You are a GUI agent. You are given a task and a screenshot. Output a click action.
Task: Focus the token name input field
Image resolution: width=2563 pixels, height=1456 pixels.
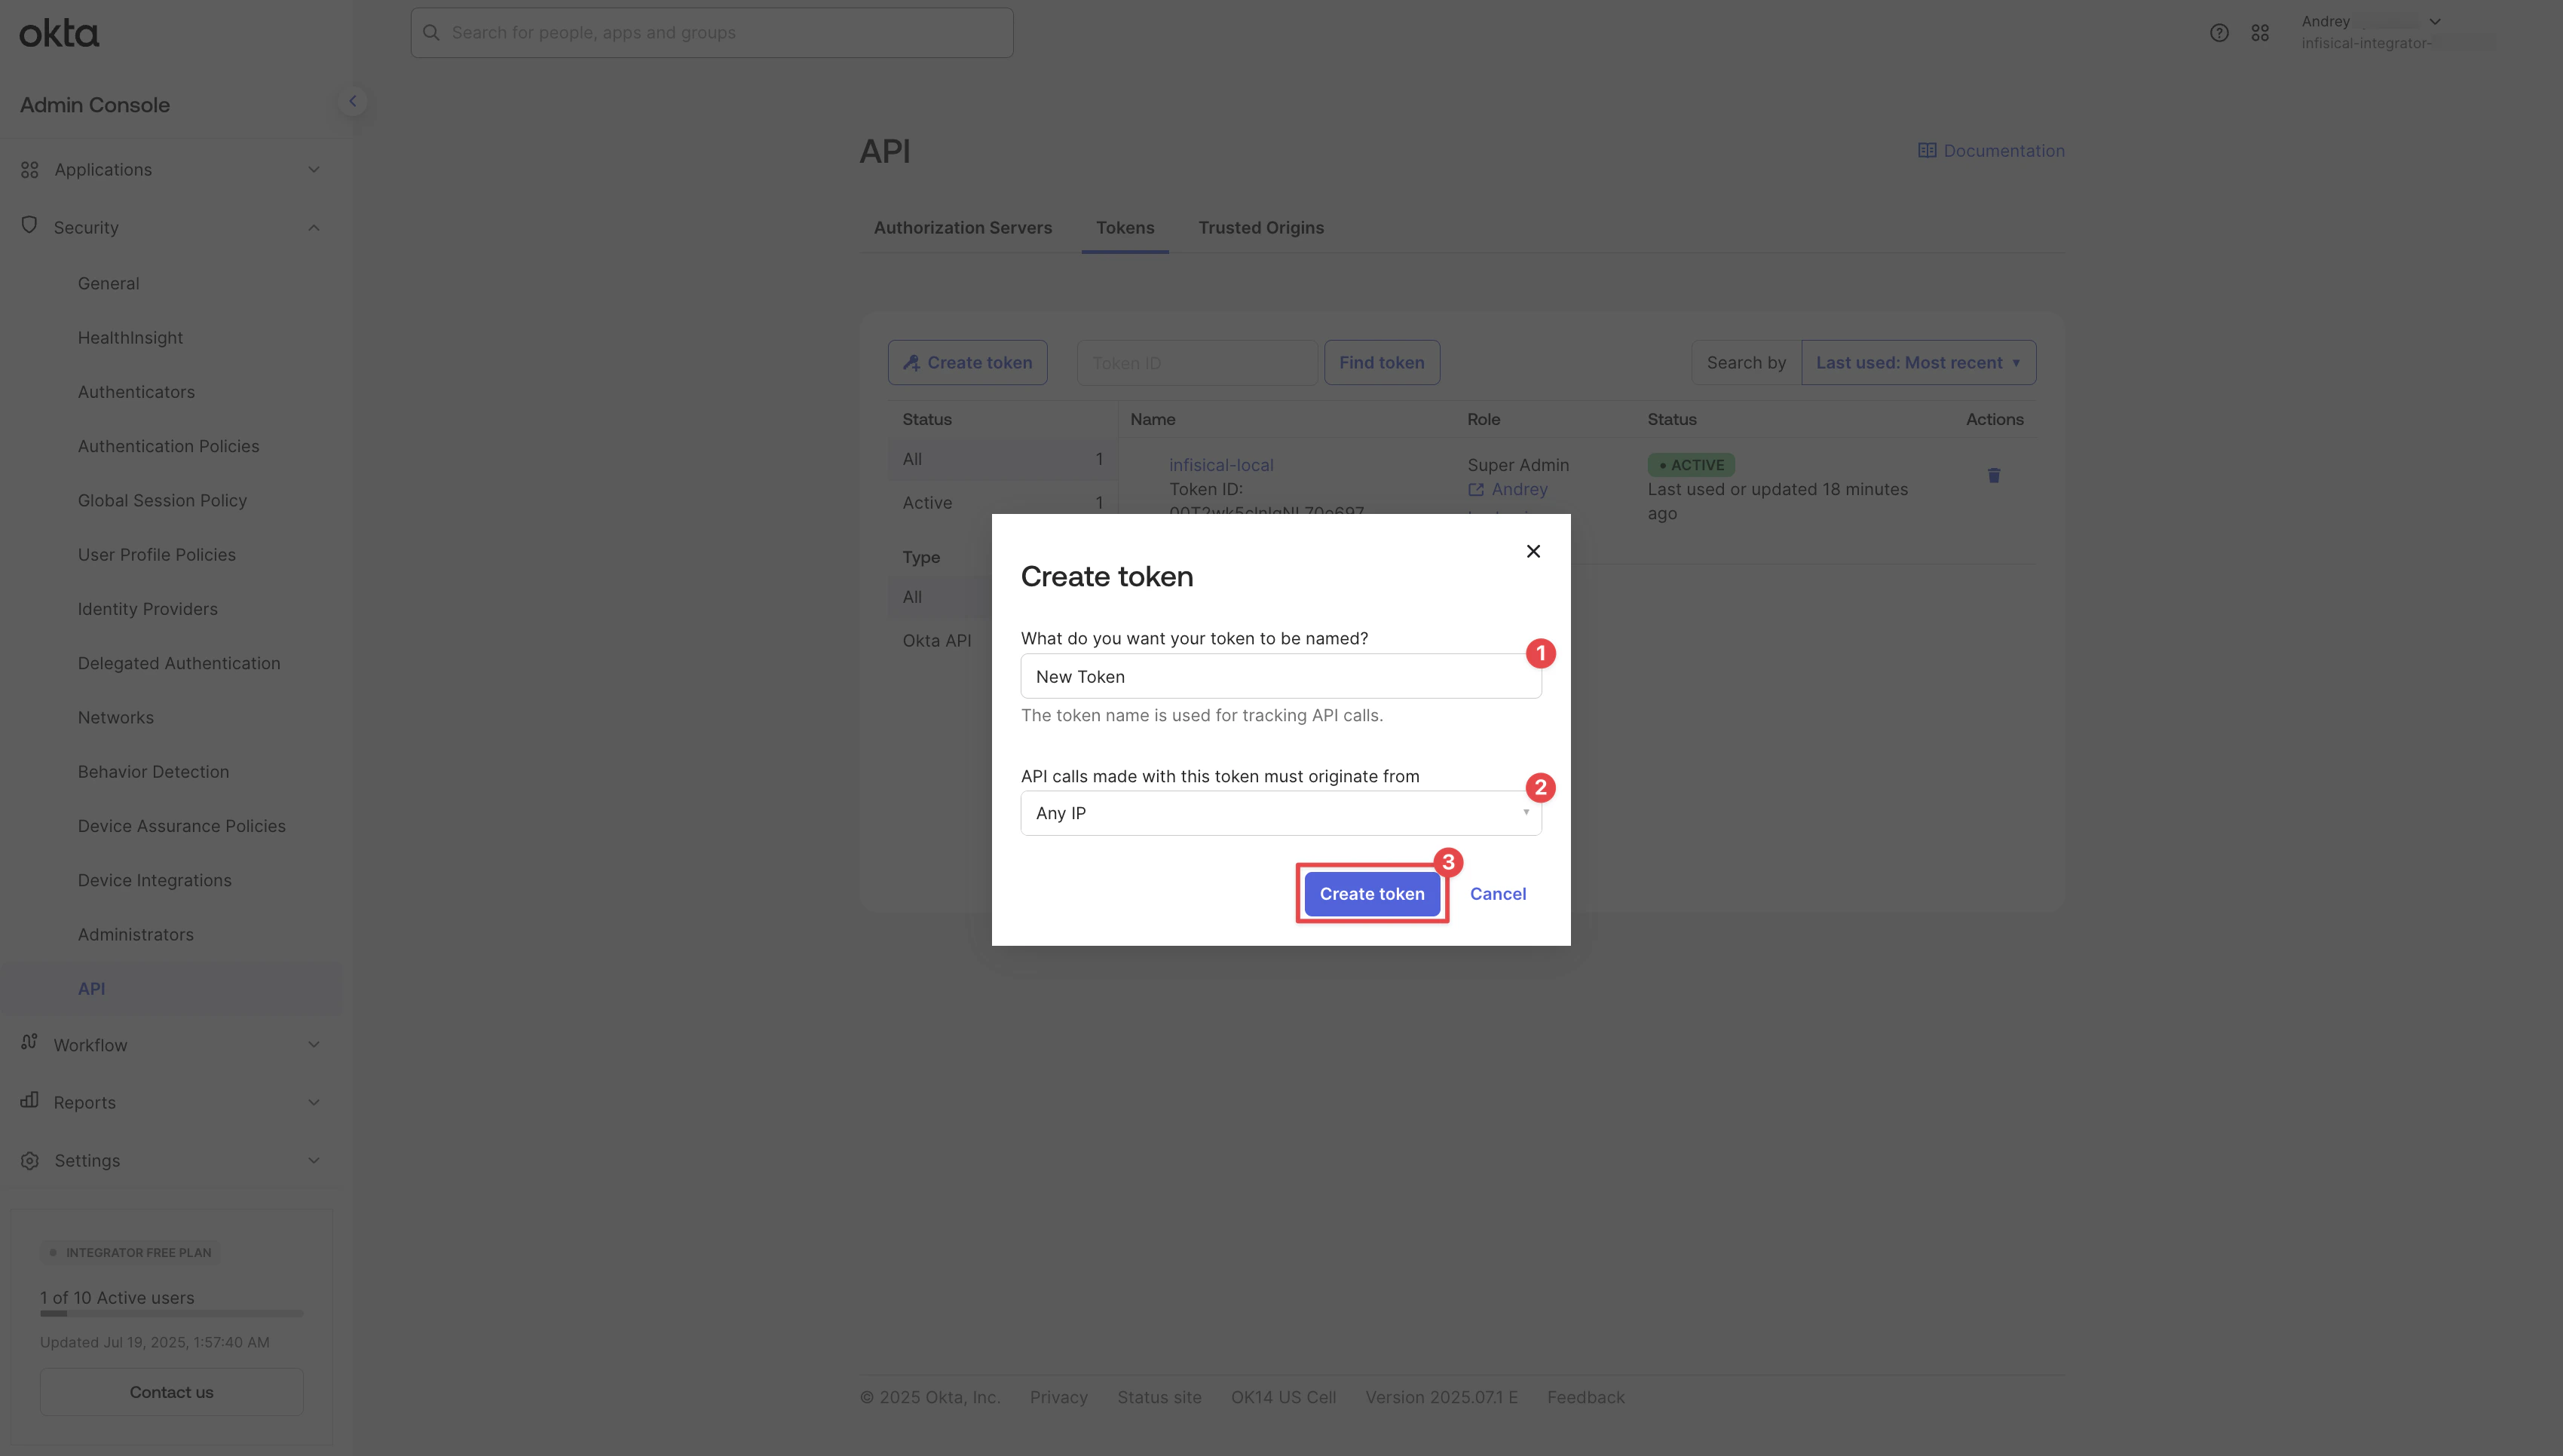click(1281, 677)
